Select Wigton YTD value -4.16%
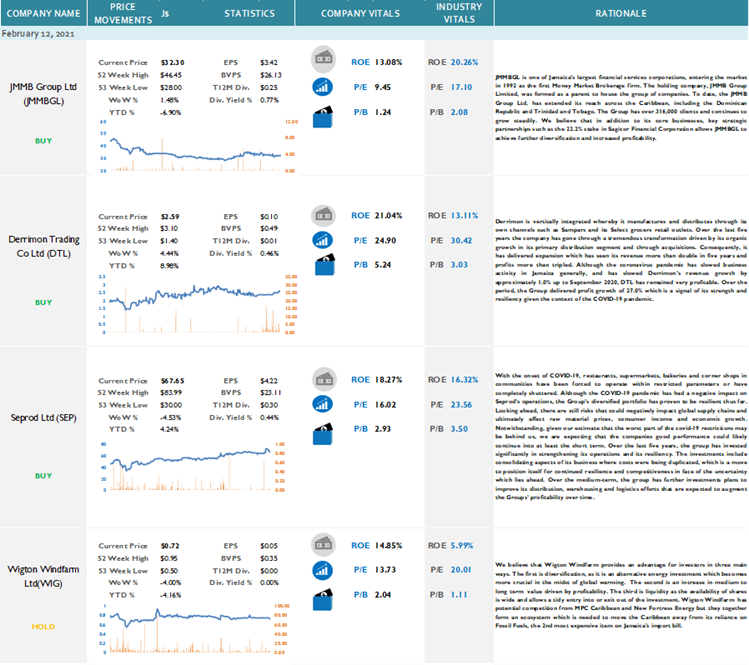749x665 pixels. tap(171, 595)
